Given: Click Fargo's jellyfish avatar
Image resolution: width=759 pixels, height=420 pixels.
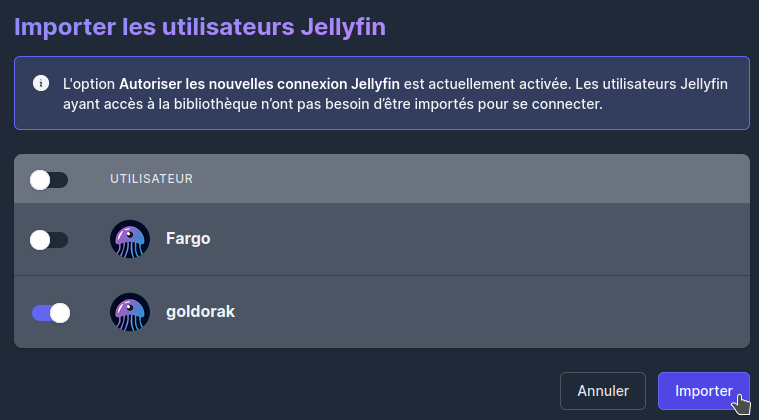Looking at the screenshot, I should (130, 239).
